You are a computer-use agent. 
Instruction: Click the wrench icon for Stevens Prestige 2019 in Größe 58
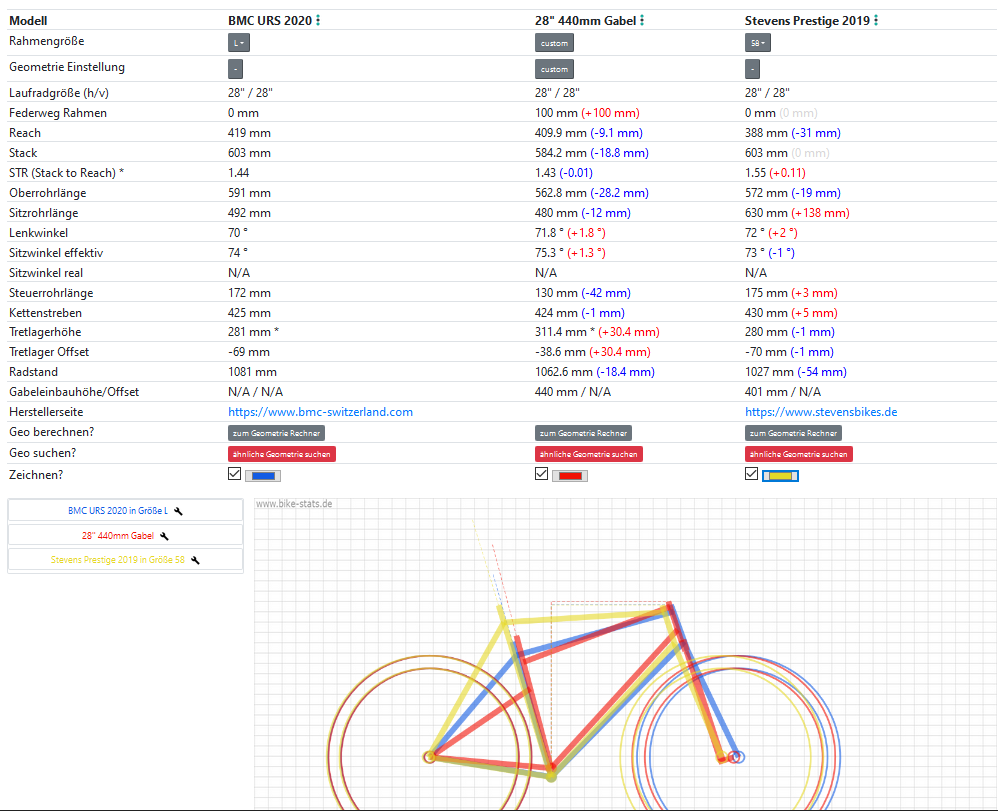click(x=195, y=560)
